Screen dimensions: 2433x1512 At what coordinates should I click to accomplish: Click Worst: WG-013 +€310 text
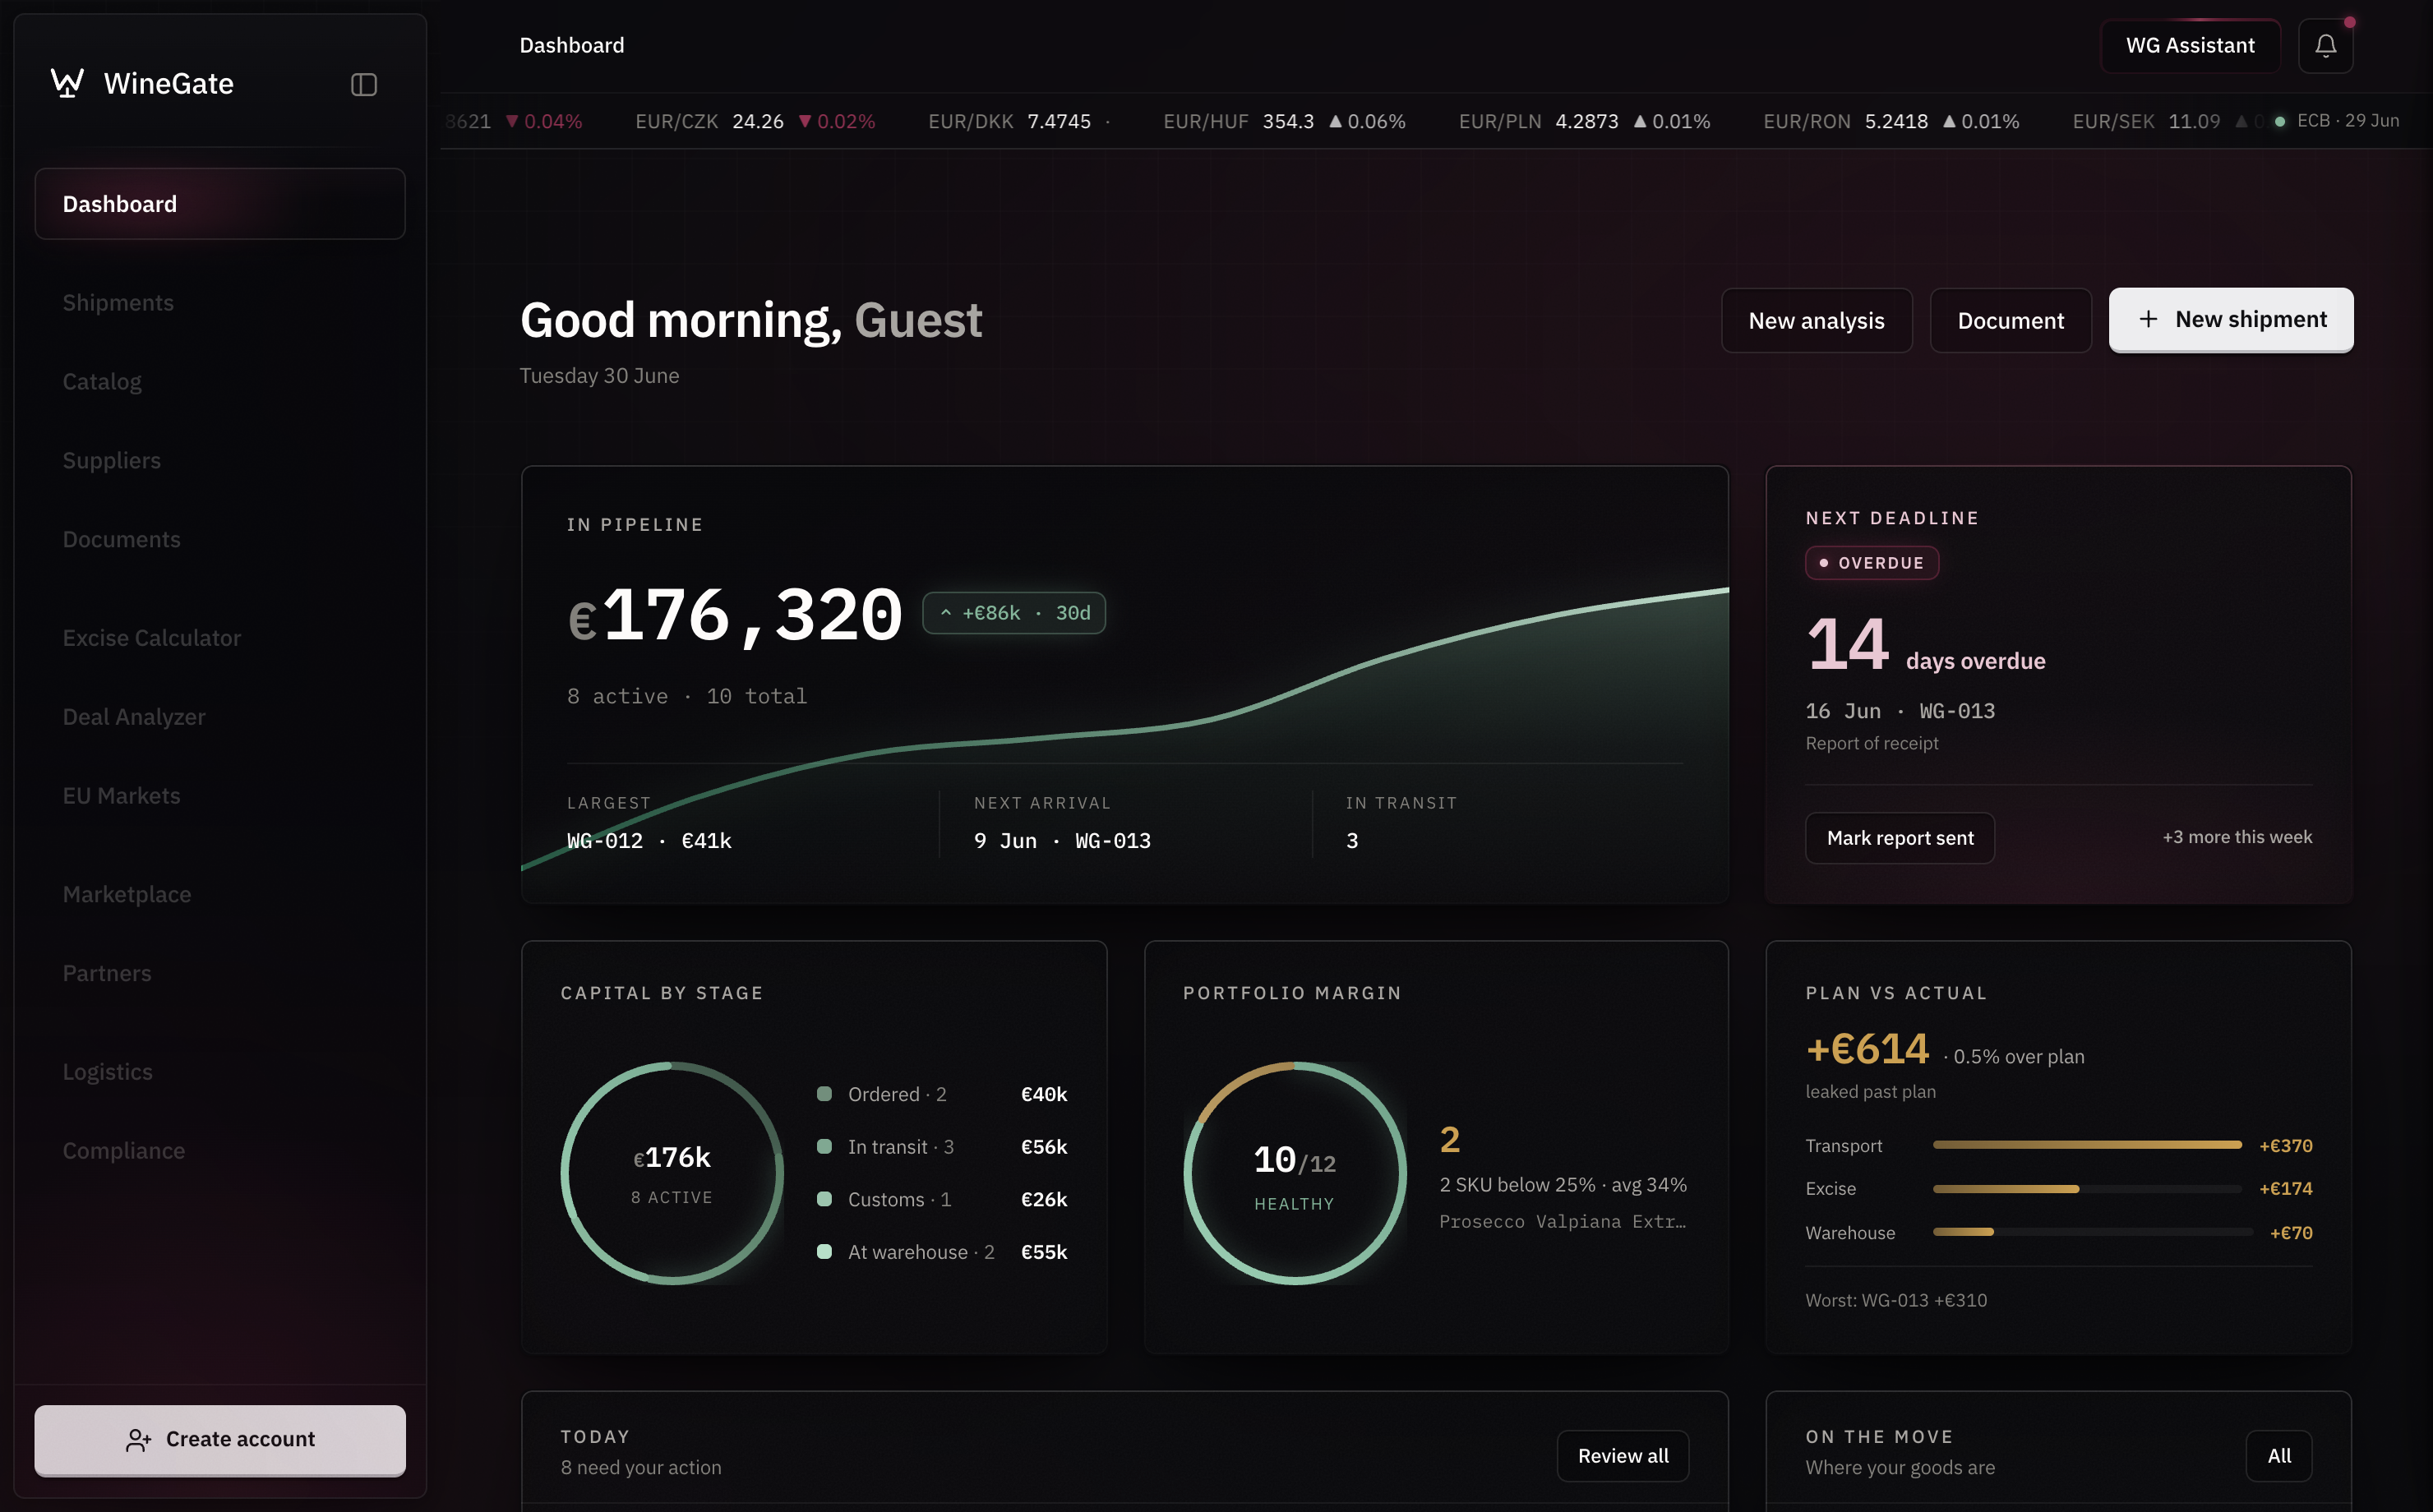[x=1896, y=1300]
